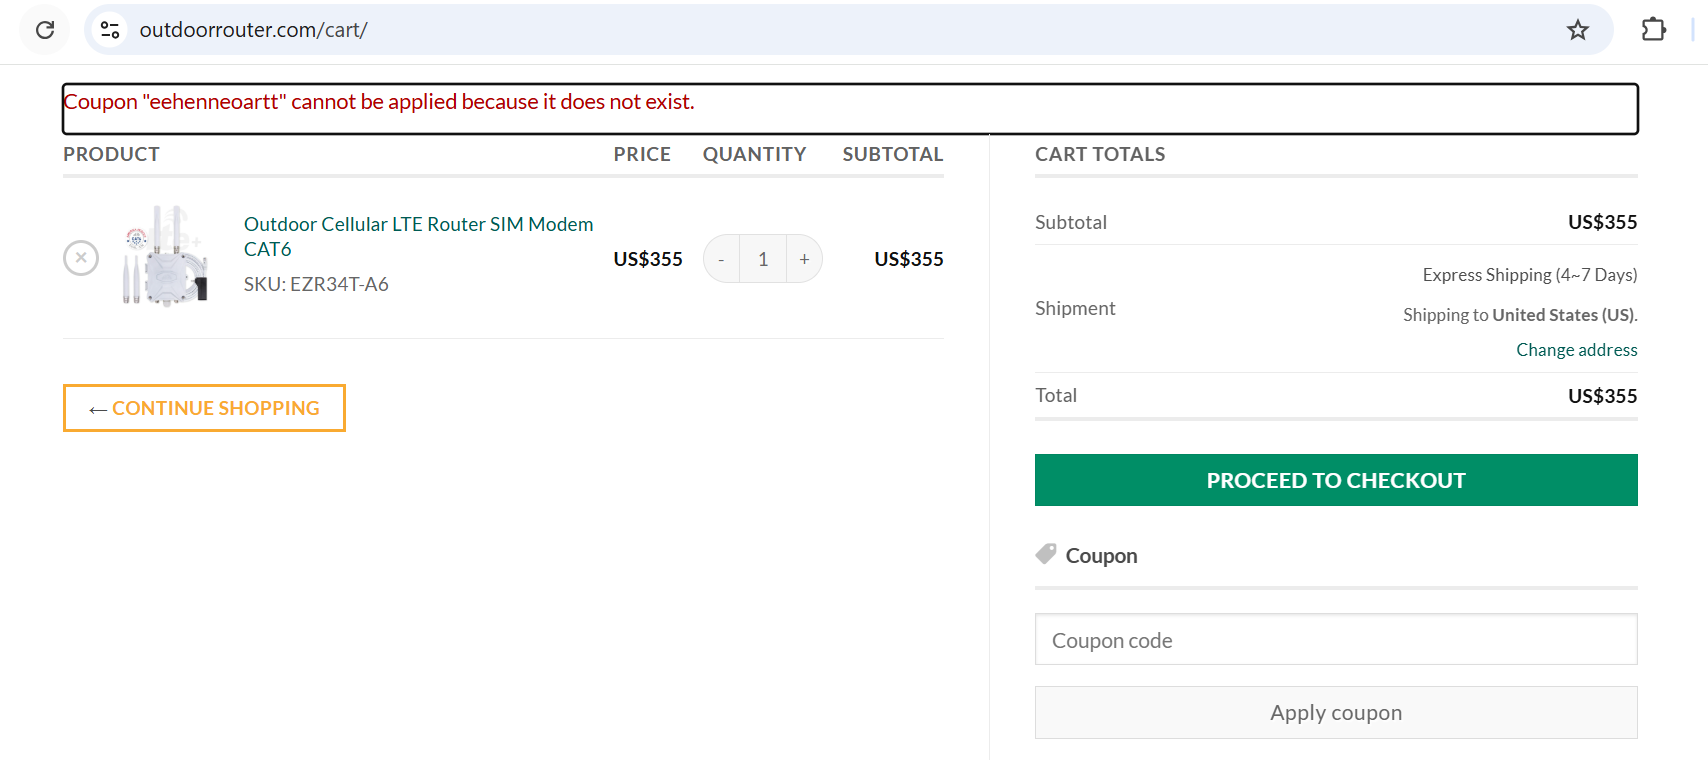Apply the coupon
Image resolution: width=1708 pixels, height=766 pixels.
click(x=1336, y=713)
